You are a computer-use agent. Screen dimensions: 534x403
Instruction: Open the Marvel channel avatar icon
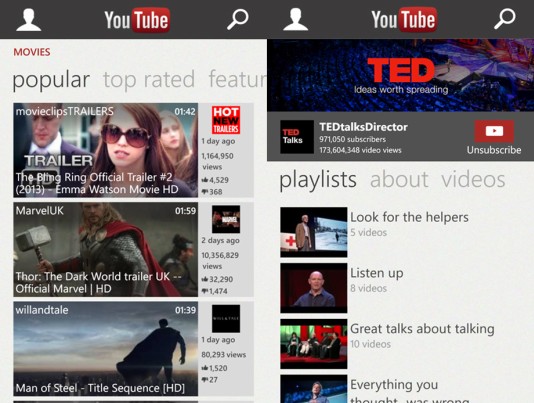click(x=226, y=219)
